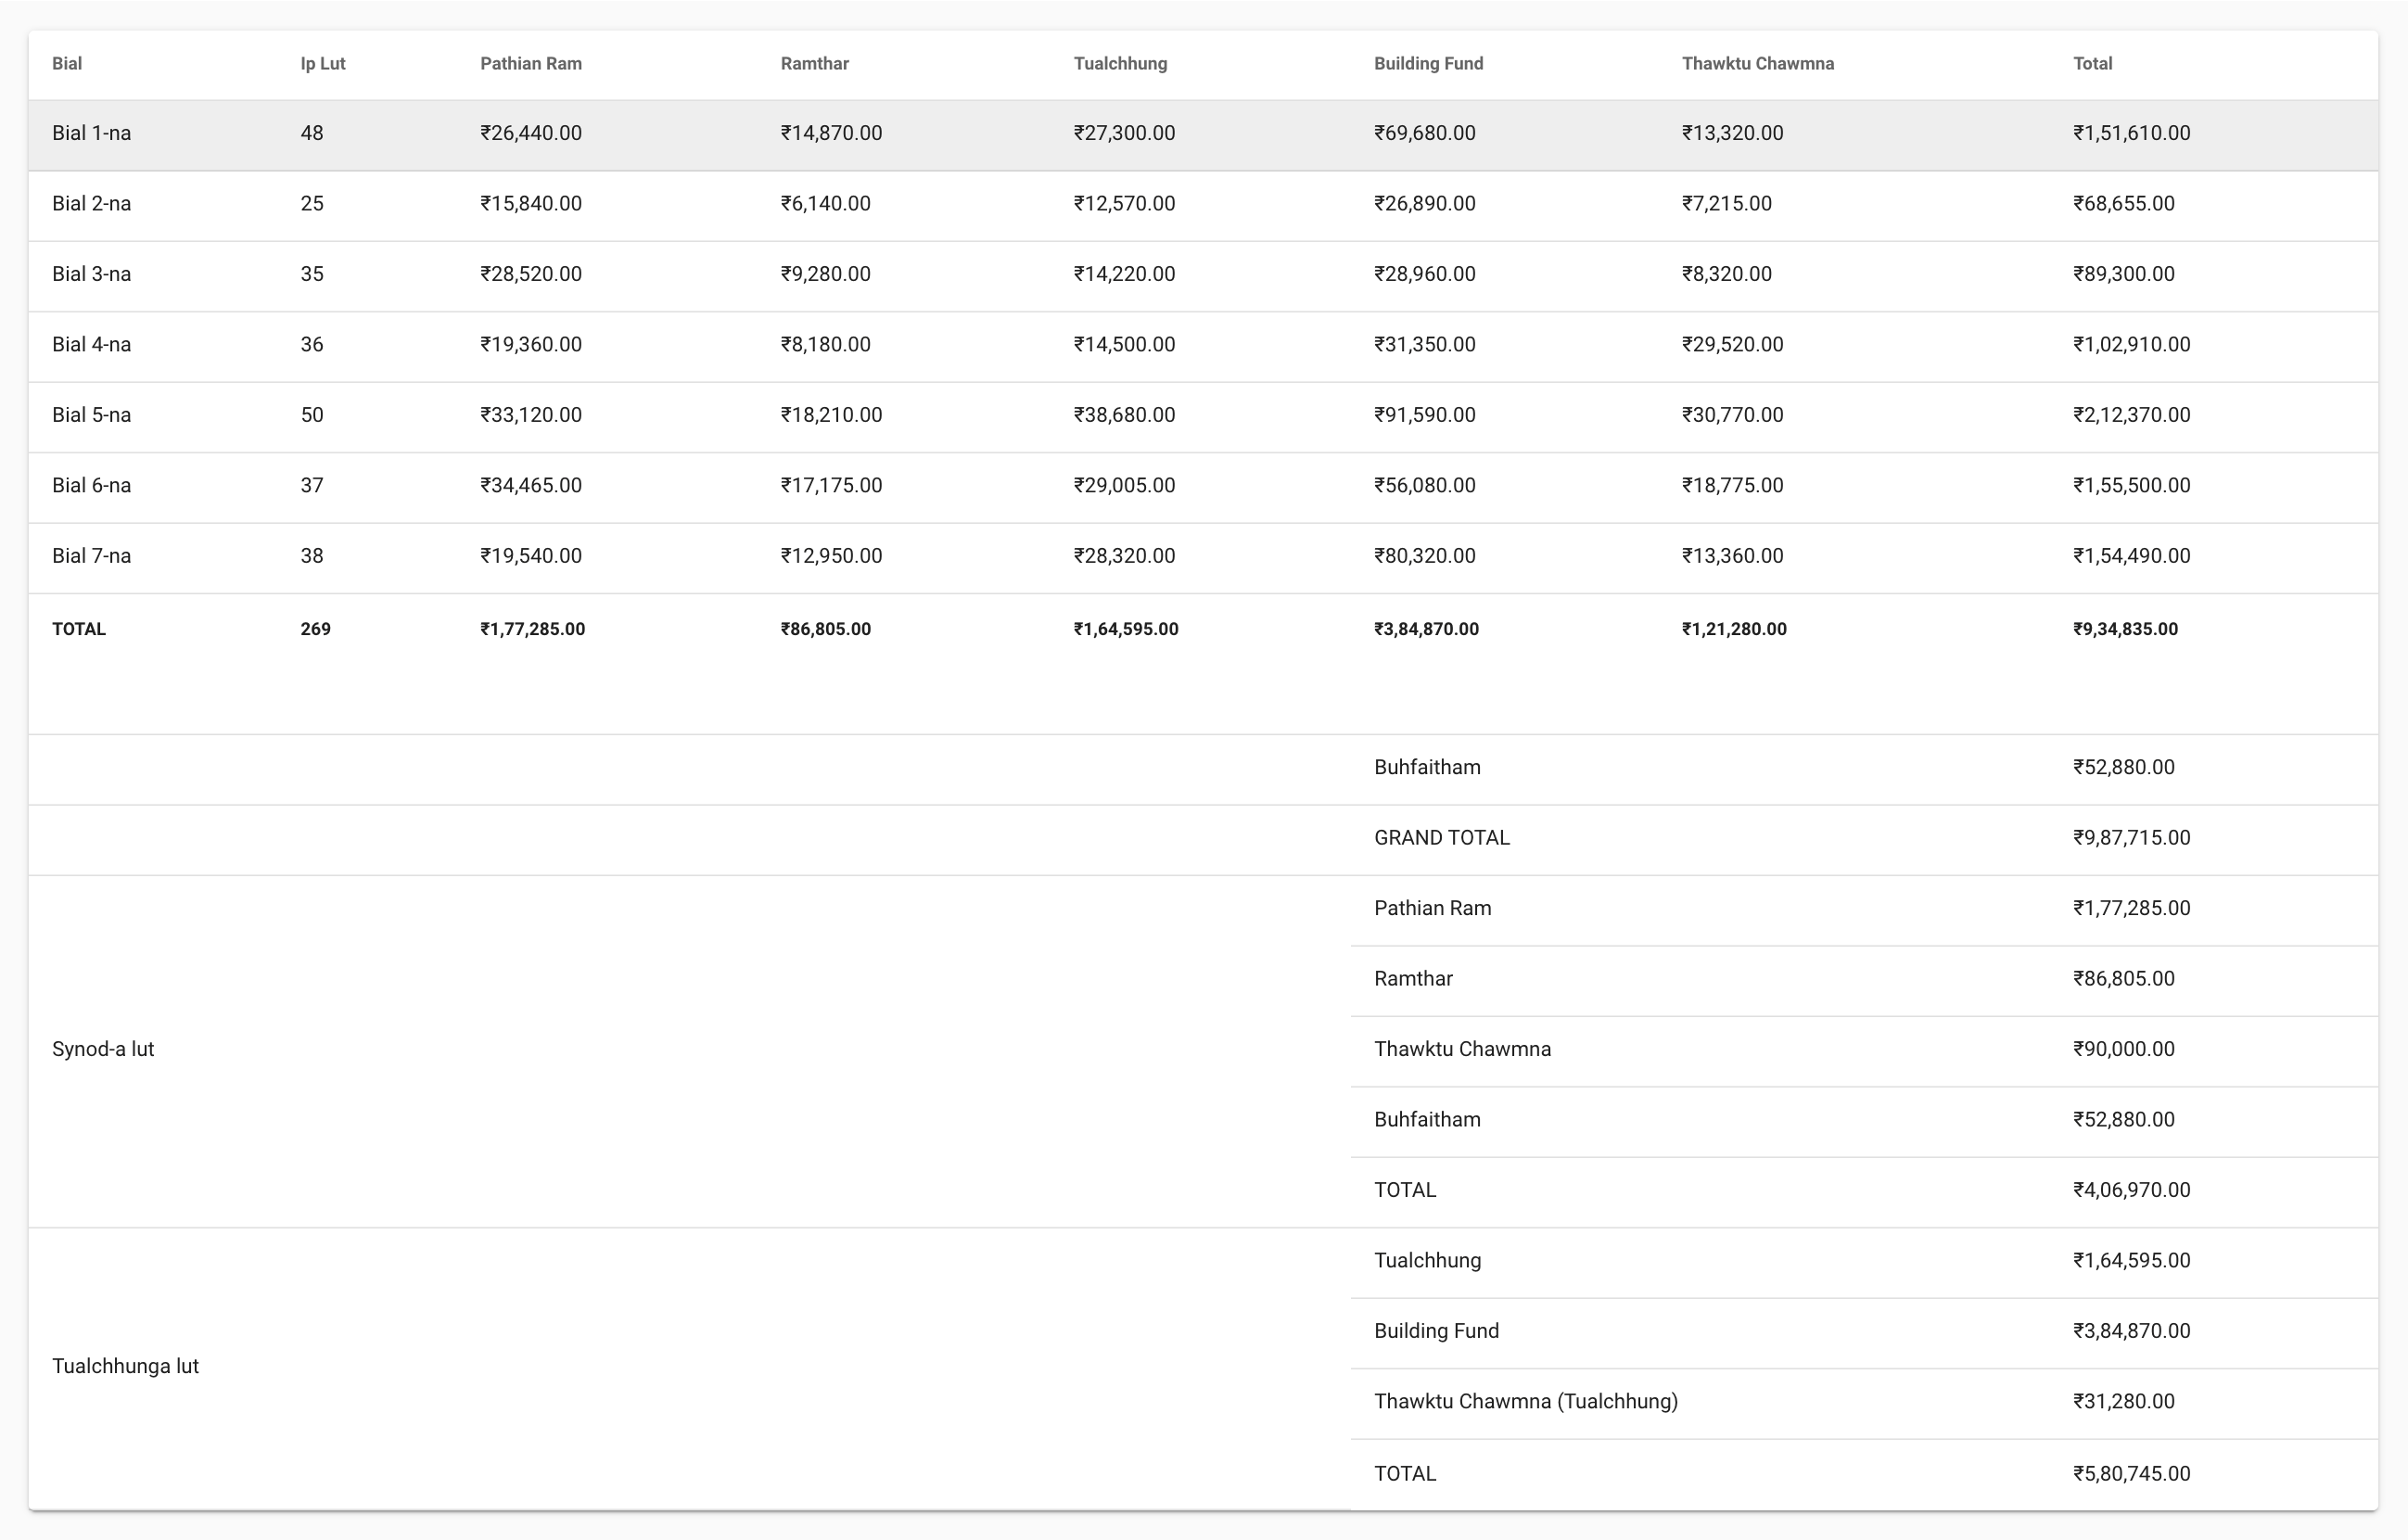Click the Synod-a lut section label

click(103, 1049)
